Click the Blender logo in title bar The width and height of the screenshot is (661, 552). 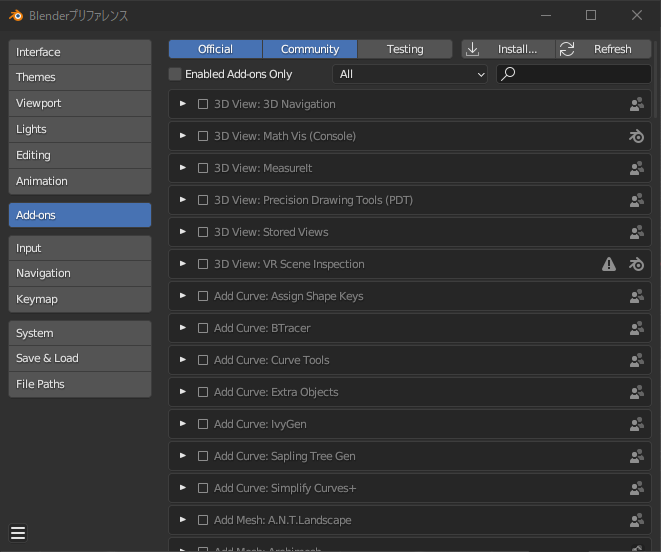pos(16,16)
